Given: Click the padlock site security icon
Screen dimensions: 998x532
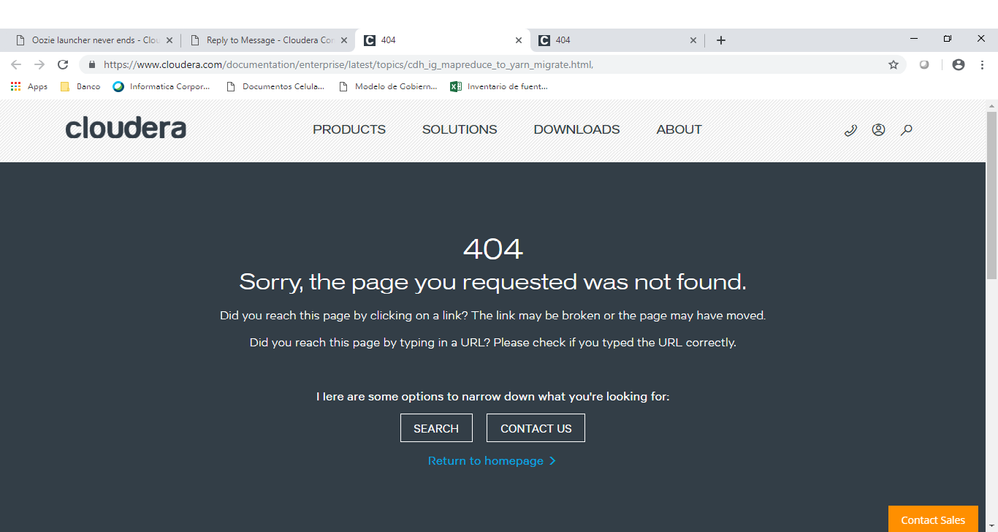Looking at the screenshot, I should click(92, 64).
